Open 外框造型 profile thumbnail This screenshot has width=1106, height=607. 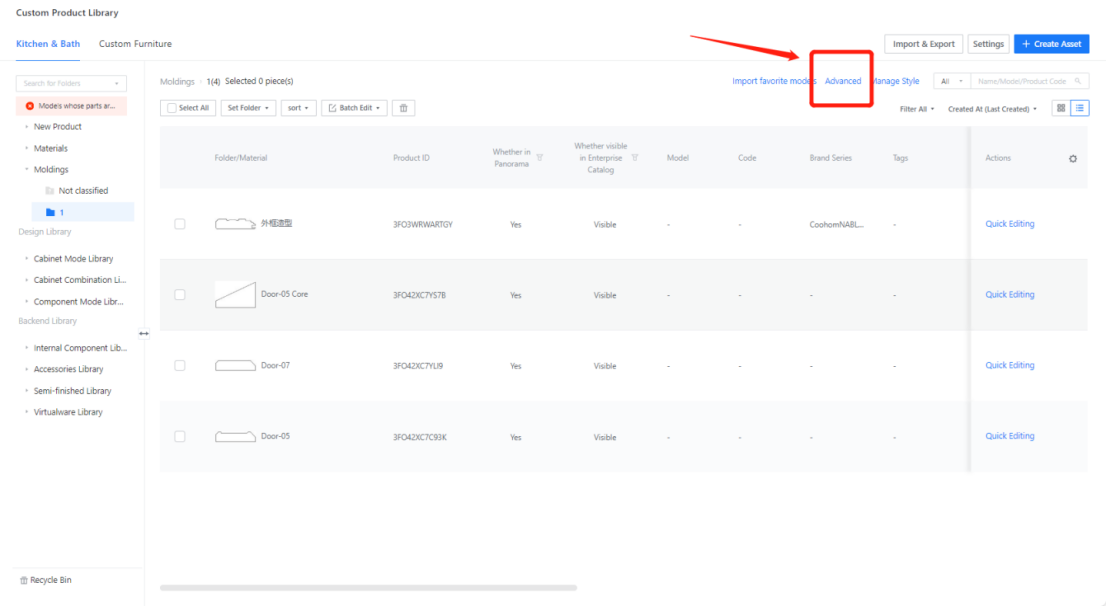235,223
